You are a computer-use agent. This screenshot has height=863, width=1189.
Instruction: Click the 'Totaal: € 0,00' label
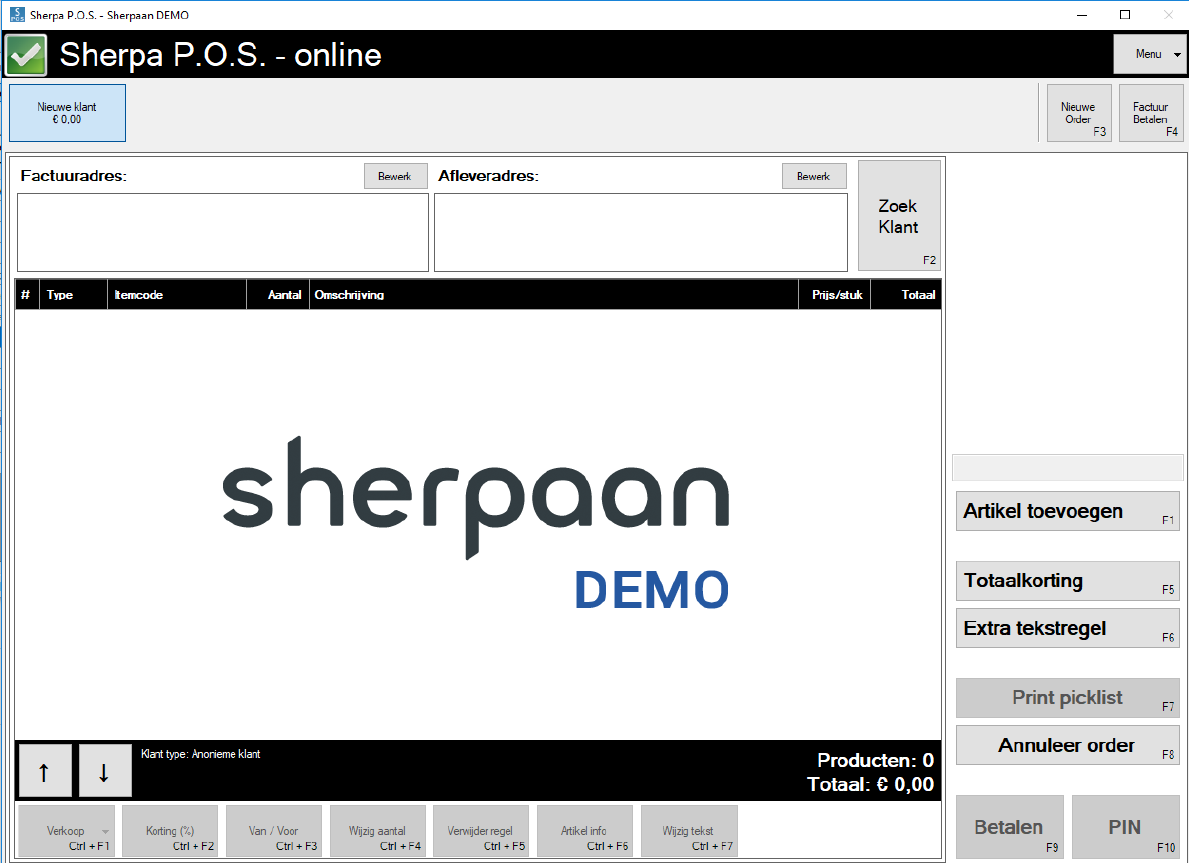871,784
